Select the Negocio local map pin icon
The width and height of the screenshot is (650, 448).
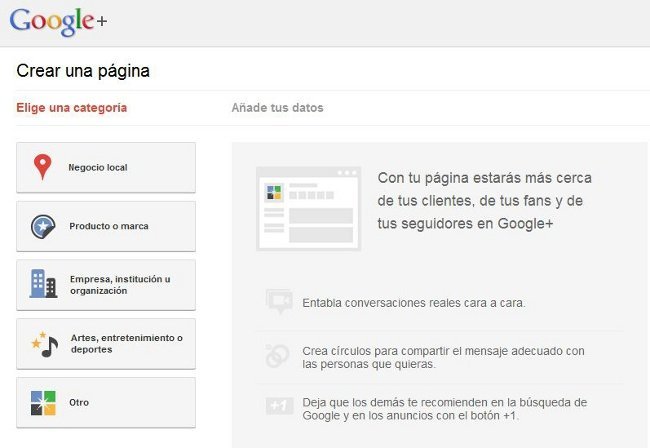click(42, 167)
